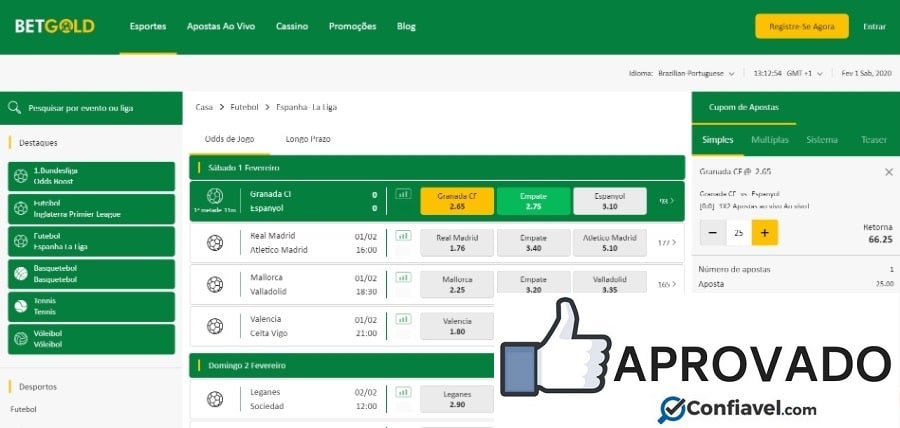Open 1.Bundesliga Odds Boost soccer icon

(x=21, y=176)
